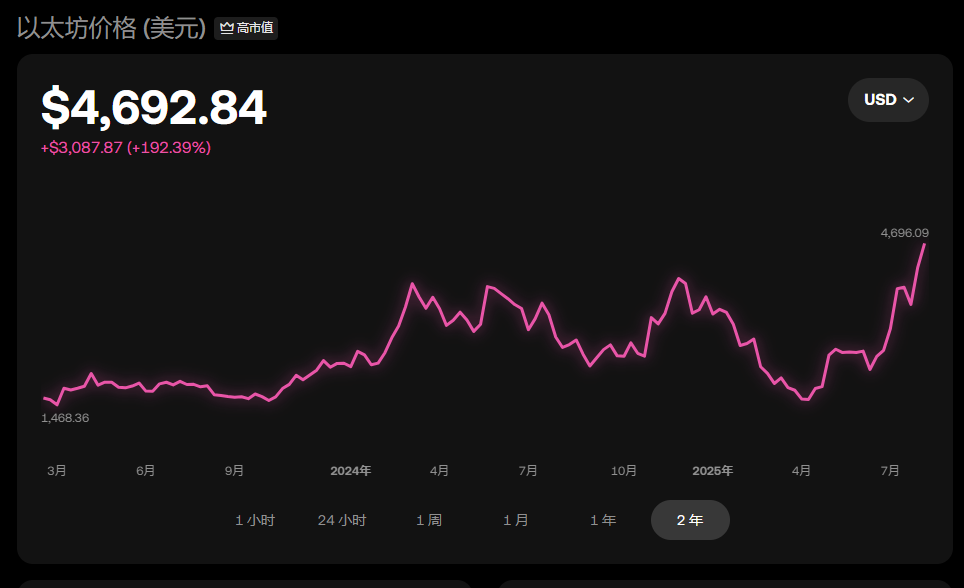964x588 pixels.
Task: Click the 2024年 axis label
Action: click(350, 471)
